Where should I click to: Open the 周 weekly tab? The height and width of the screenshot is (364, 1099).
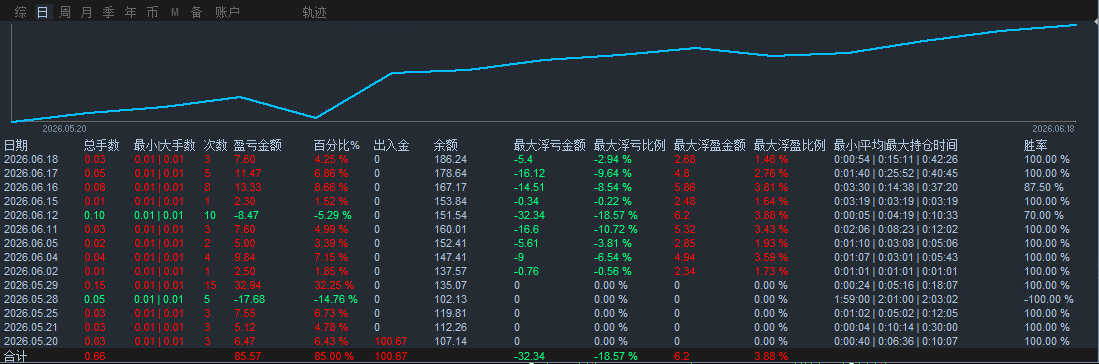tap(64, 12)
